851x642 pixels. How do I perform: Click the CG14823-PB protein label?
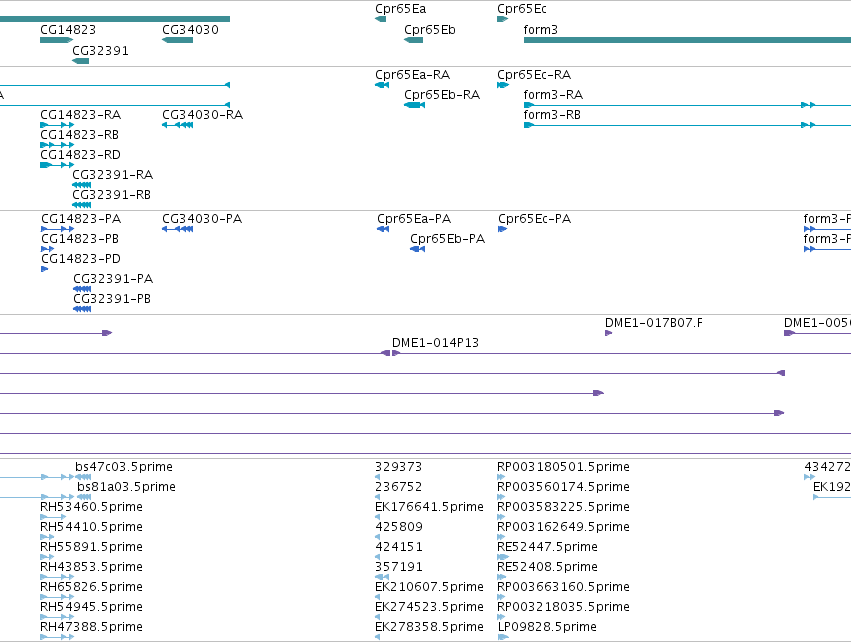pyautogui.click(x=80, y=239)
